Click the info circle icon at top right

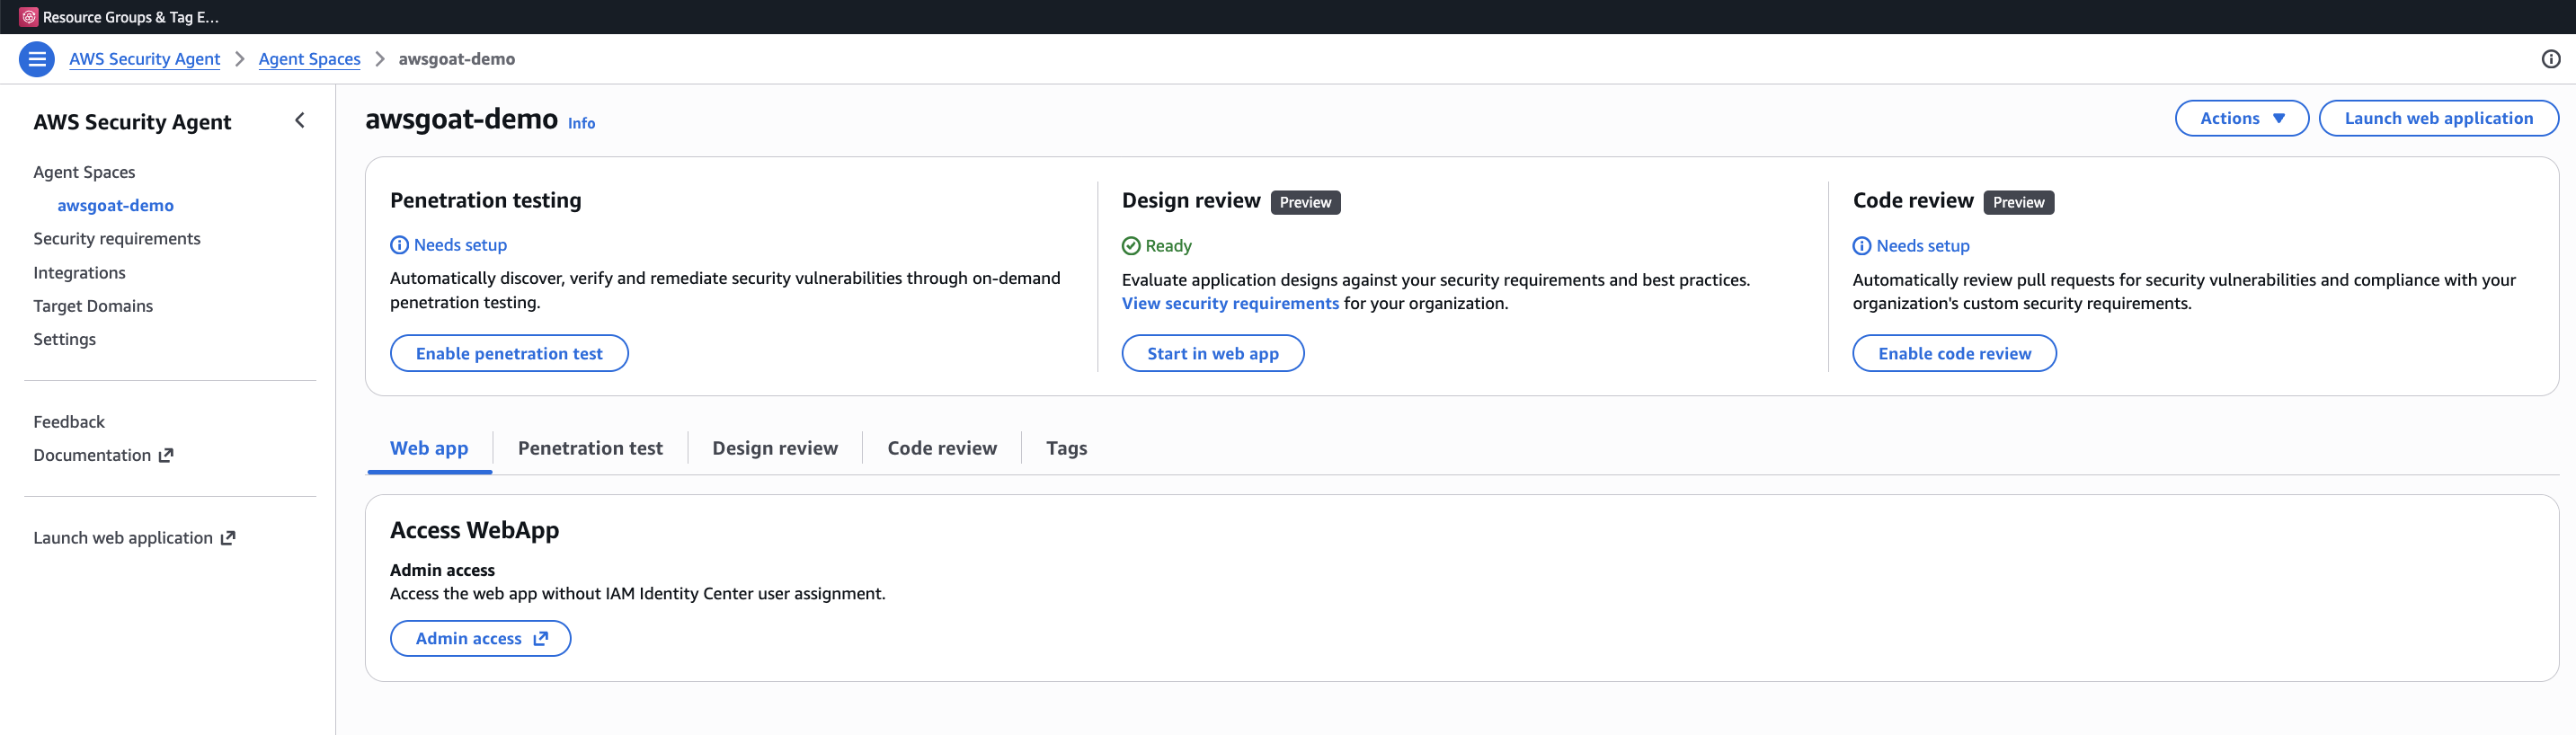2551,59
